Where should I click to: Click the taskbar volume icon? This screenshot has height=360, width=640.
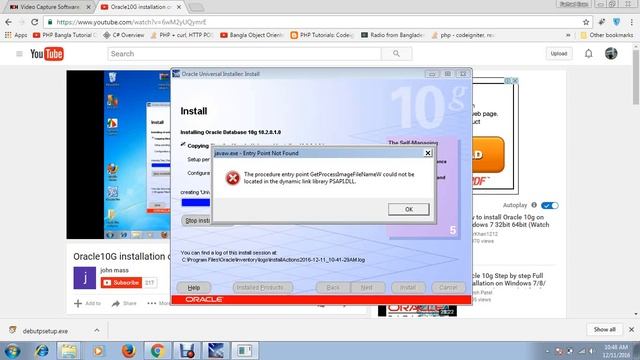(591, 351)
